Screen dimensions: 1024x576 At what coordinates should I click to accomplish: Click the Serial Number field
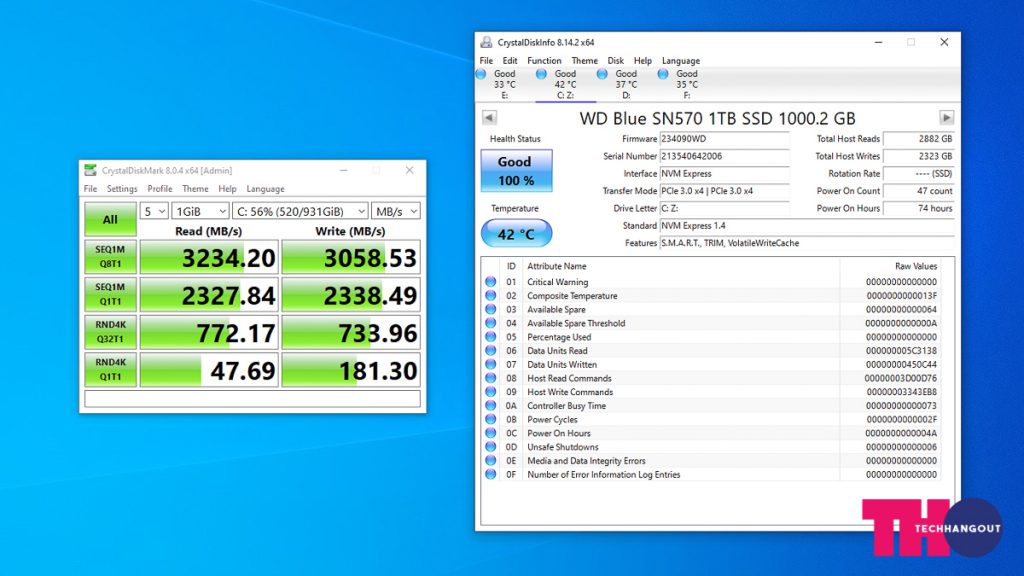point(724,156)
